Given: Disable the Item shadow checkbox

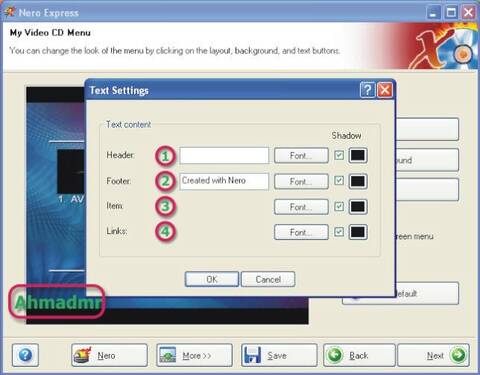Looking at the screenshot, I should (x=339, y=206).
